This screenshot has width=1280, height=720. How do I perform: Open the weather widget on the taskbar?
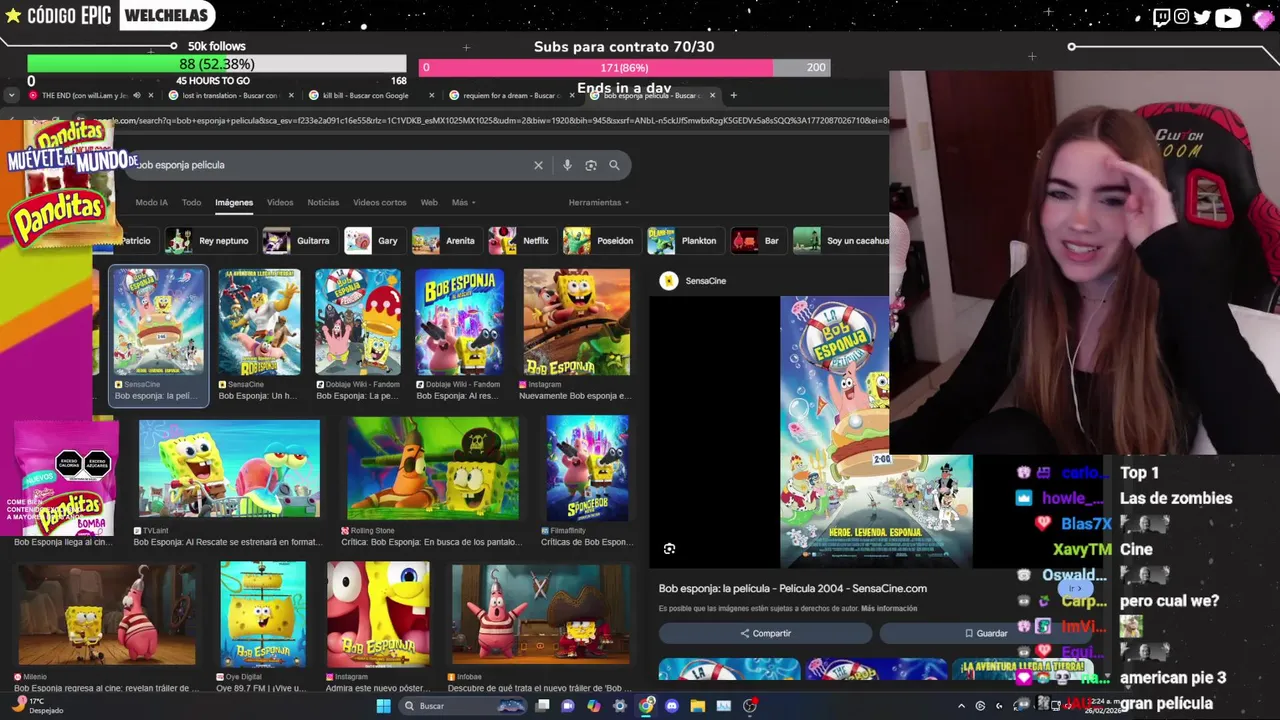click(x=37, y=706)
